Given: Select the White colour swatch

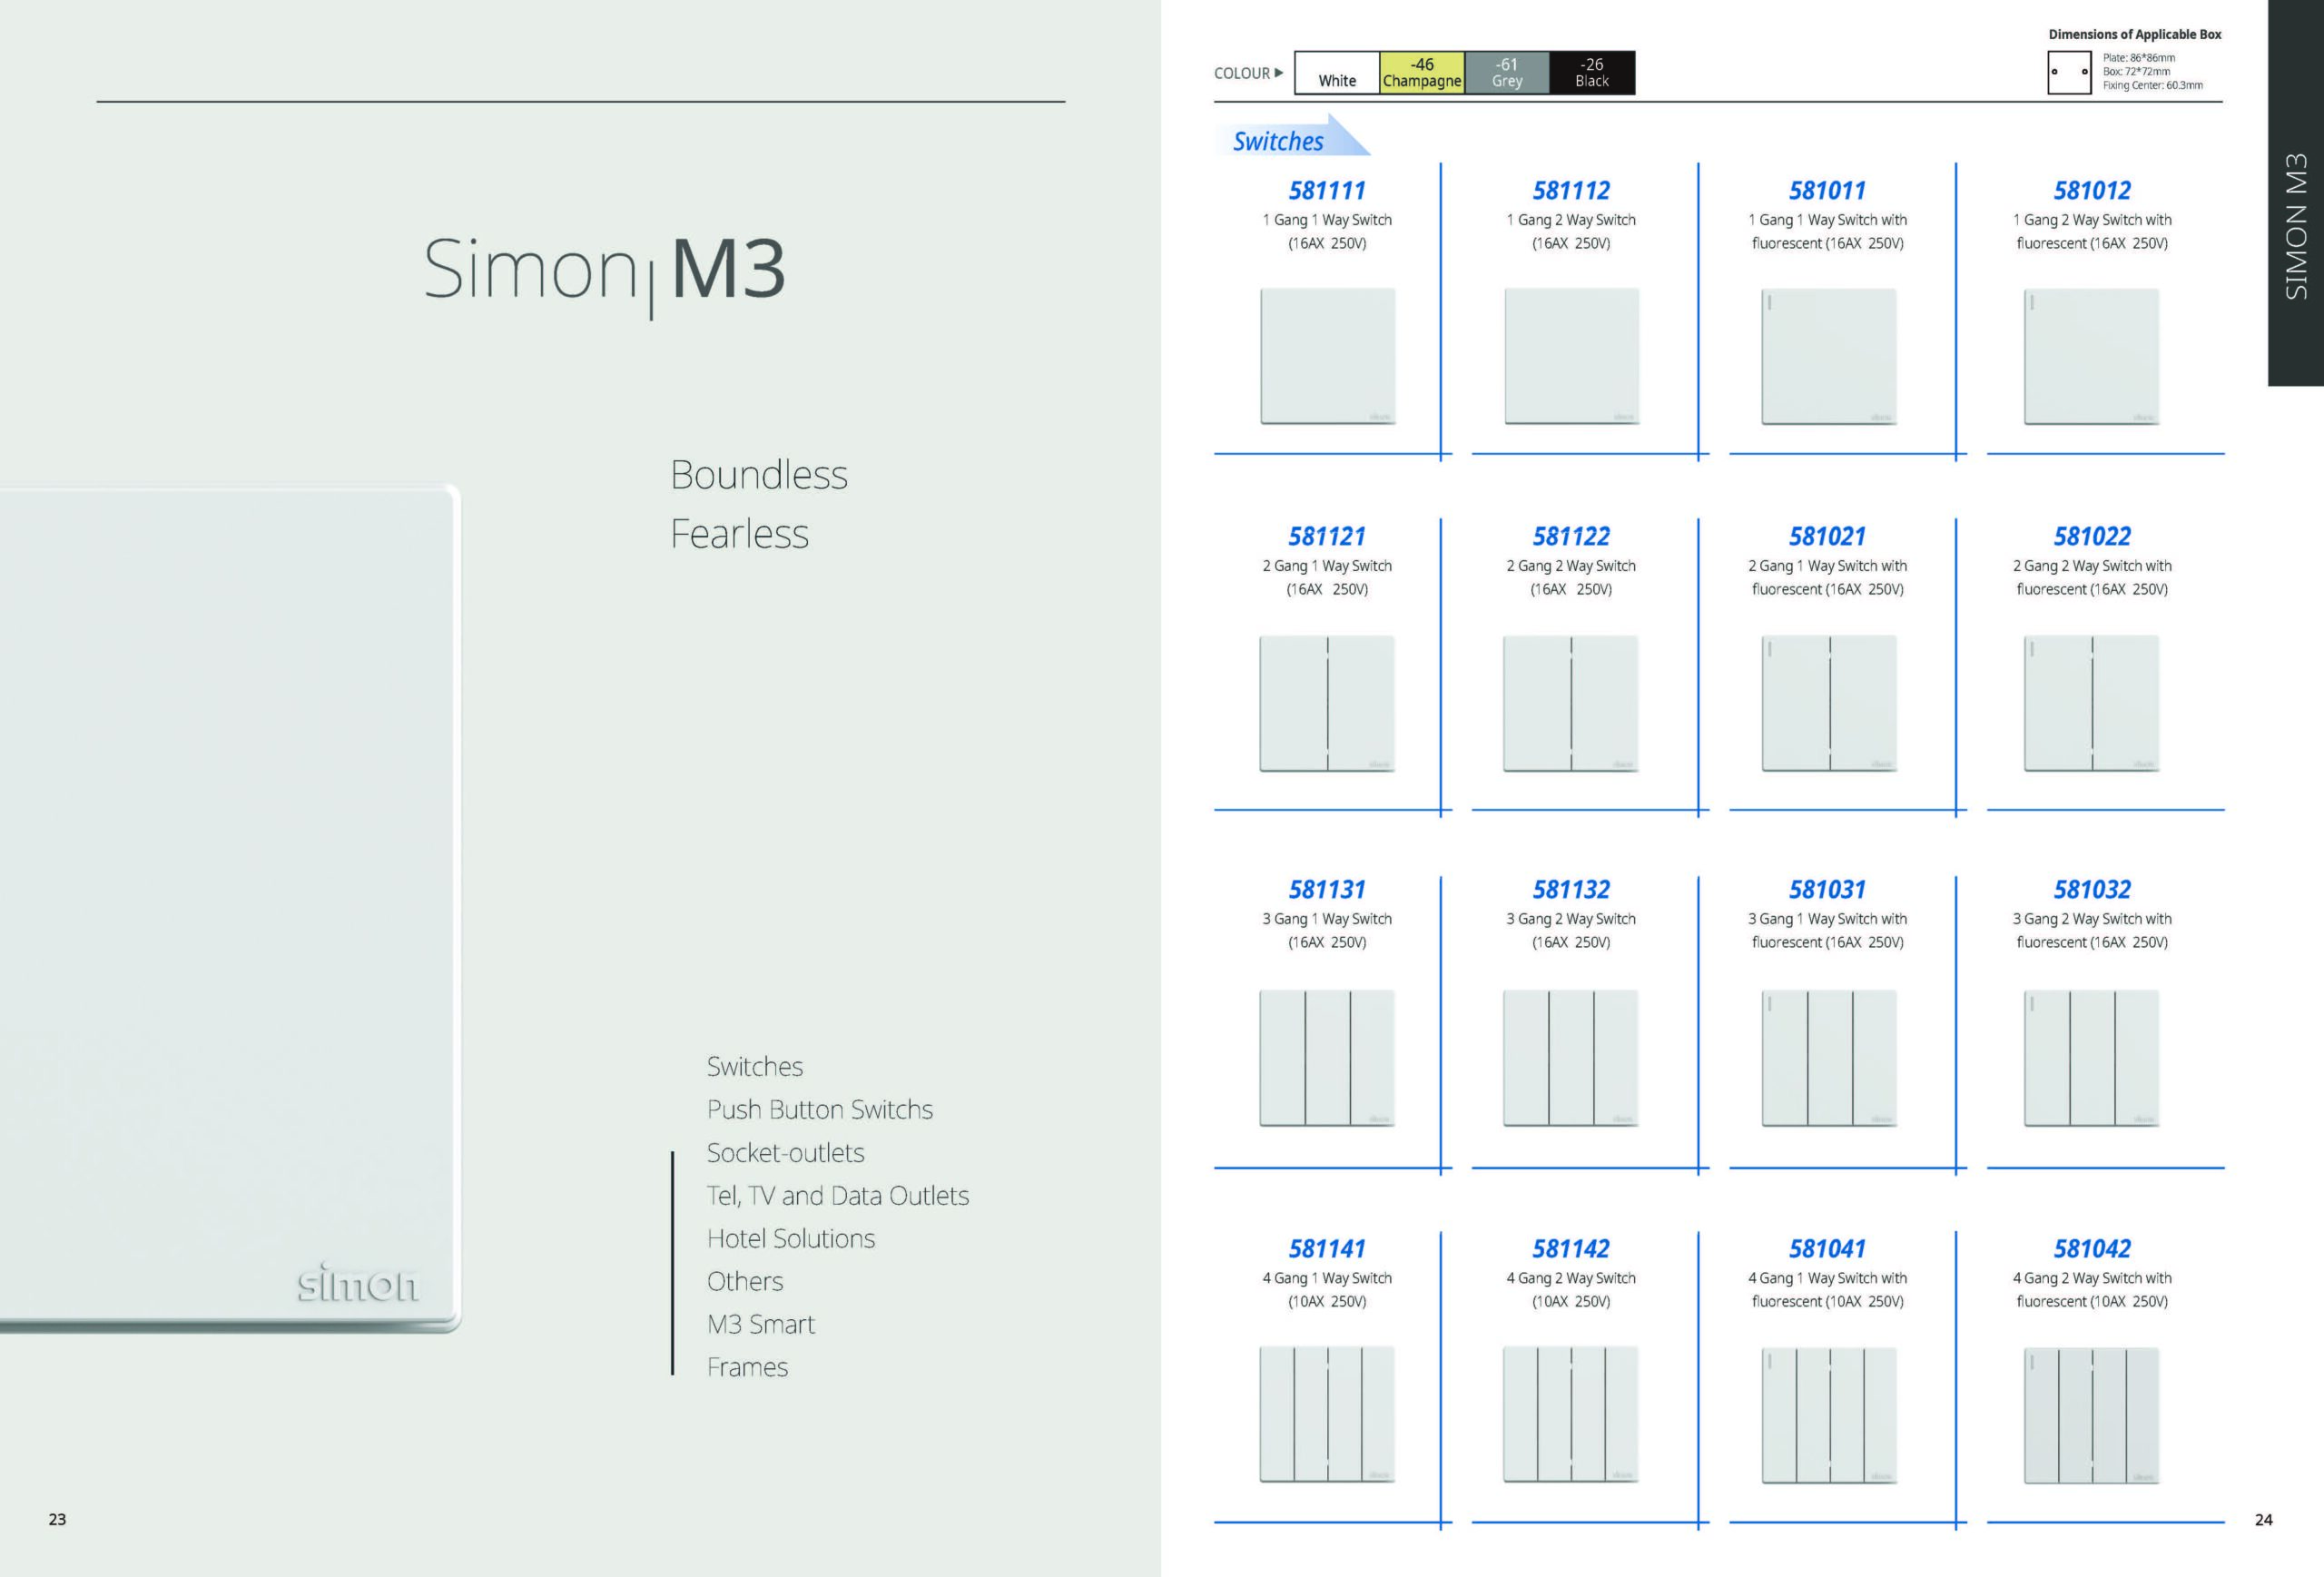Looking at the screenshot, I should click(1337, 73).
